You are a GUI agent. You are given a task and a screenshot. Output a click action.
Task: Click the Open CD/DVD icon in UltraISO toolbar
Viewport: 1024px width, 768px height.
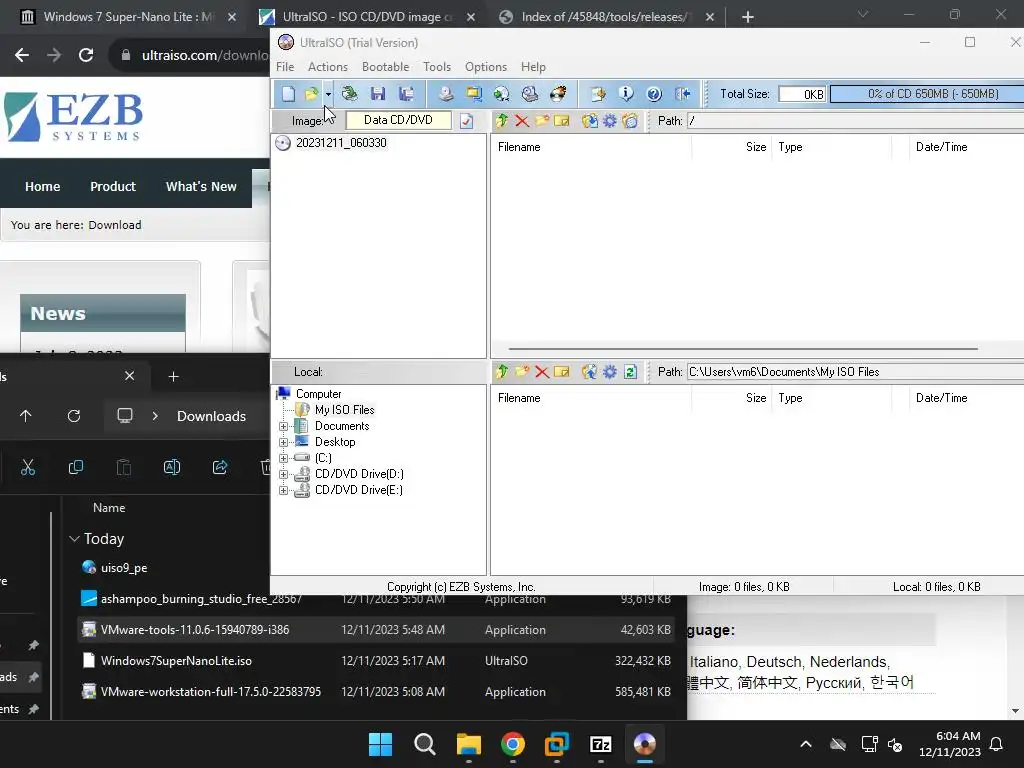pyautogui.click(x=350, y=94)
